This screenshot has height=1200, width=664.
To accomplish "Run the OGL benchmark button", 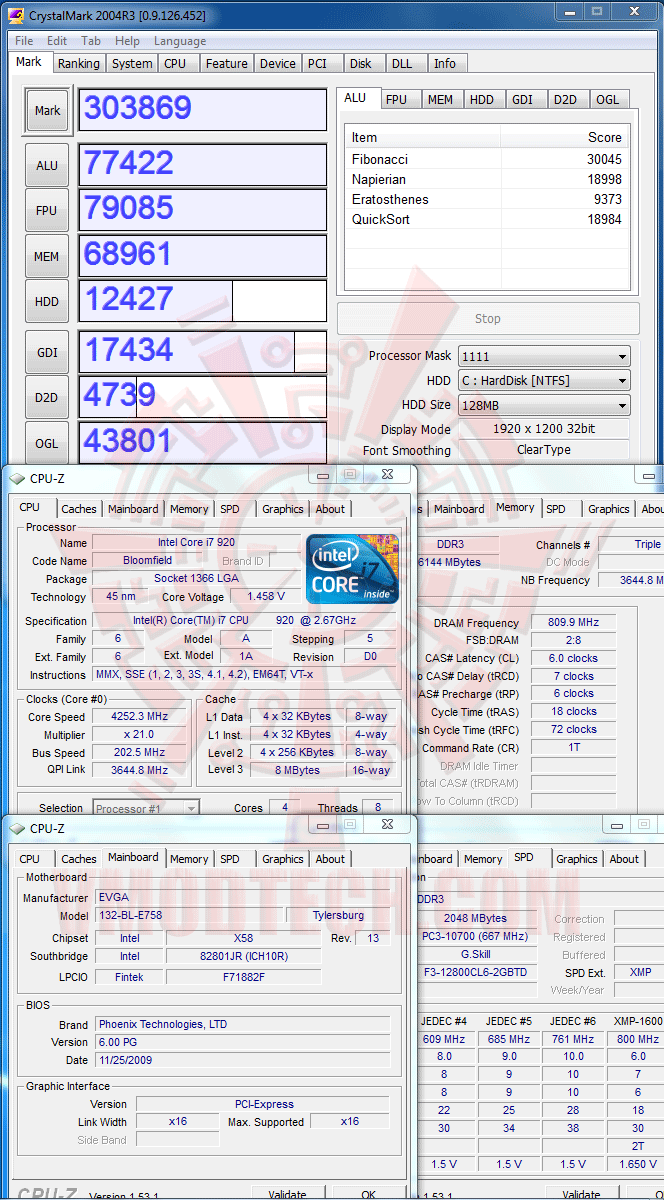I will click(47, 443).
